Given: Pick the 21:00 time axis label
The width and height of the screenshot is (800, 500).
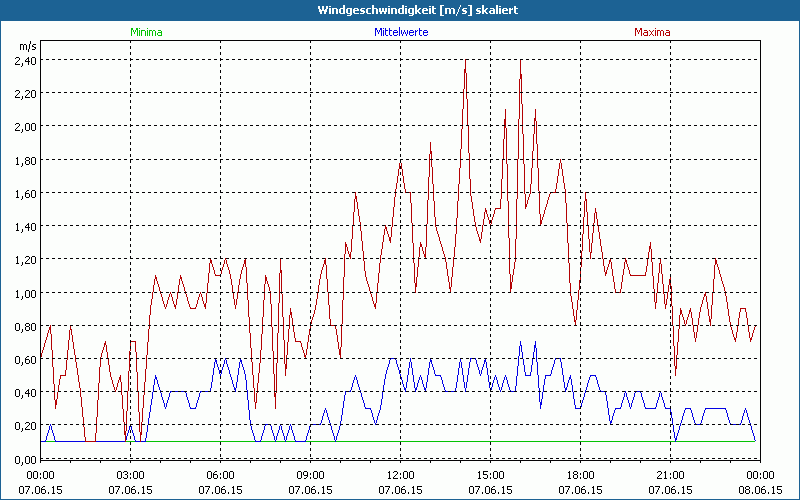Looking at the screenshot, I should [x=671, y=475].
